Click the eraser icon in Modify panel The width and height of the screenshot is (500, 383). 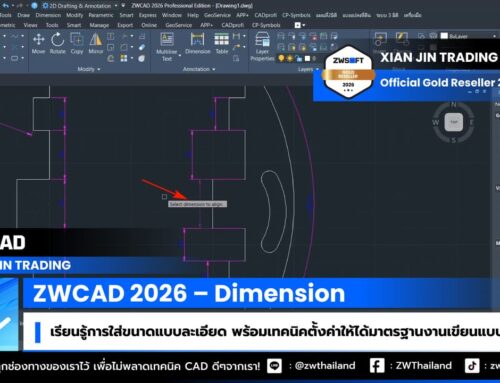tap(142, 47)
